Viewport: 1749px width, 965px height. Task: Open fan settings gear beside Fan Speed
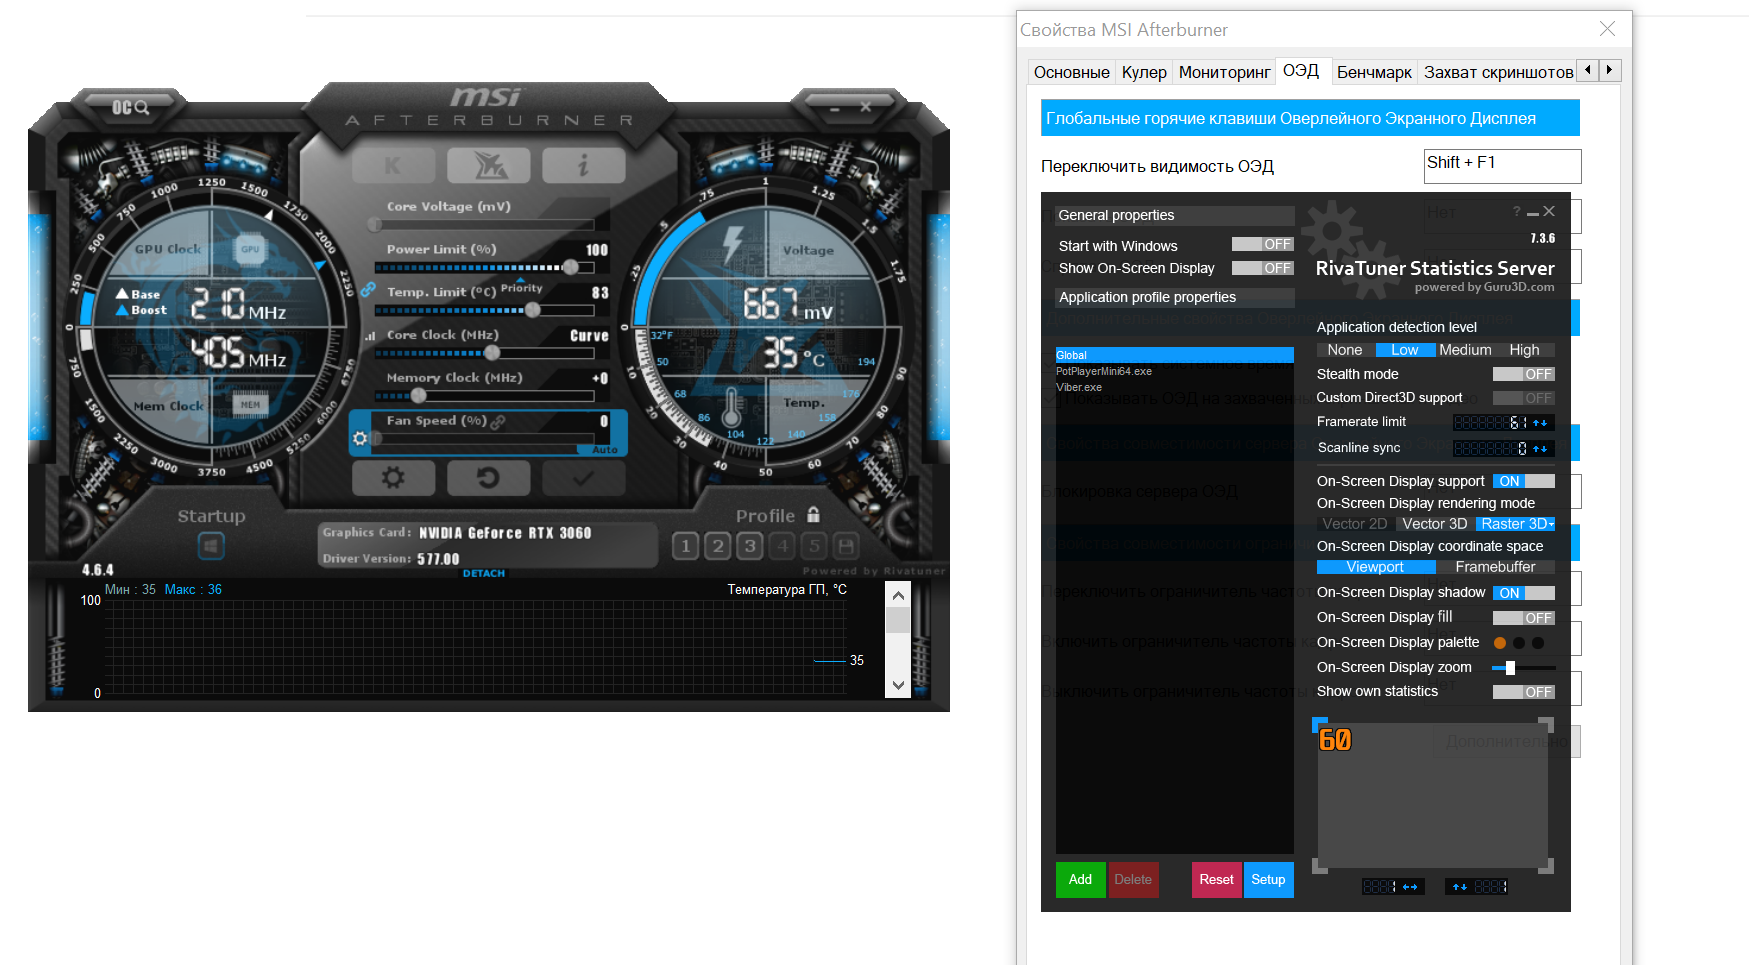click(x=360, y=438)
